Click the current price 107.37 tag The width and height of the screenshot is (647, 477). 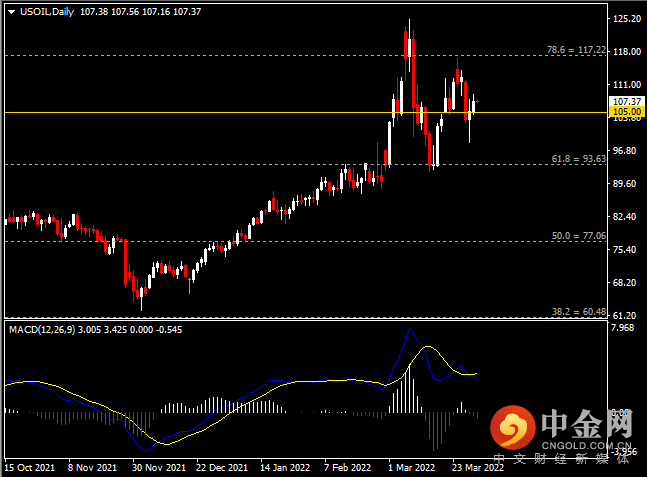click(627, 102)
